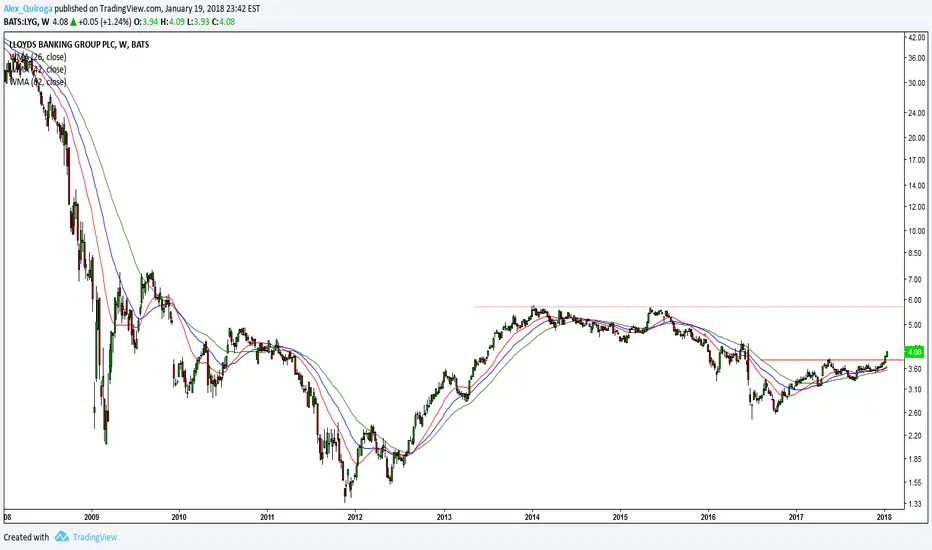Click the 1.55 price axis label

[915, 483]
